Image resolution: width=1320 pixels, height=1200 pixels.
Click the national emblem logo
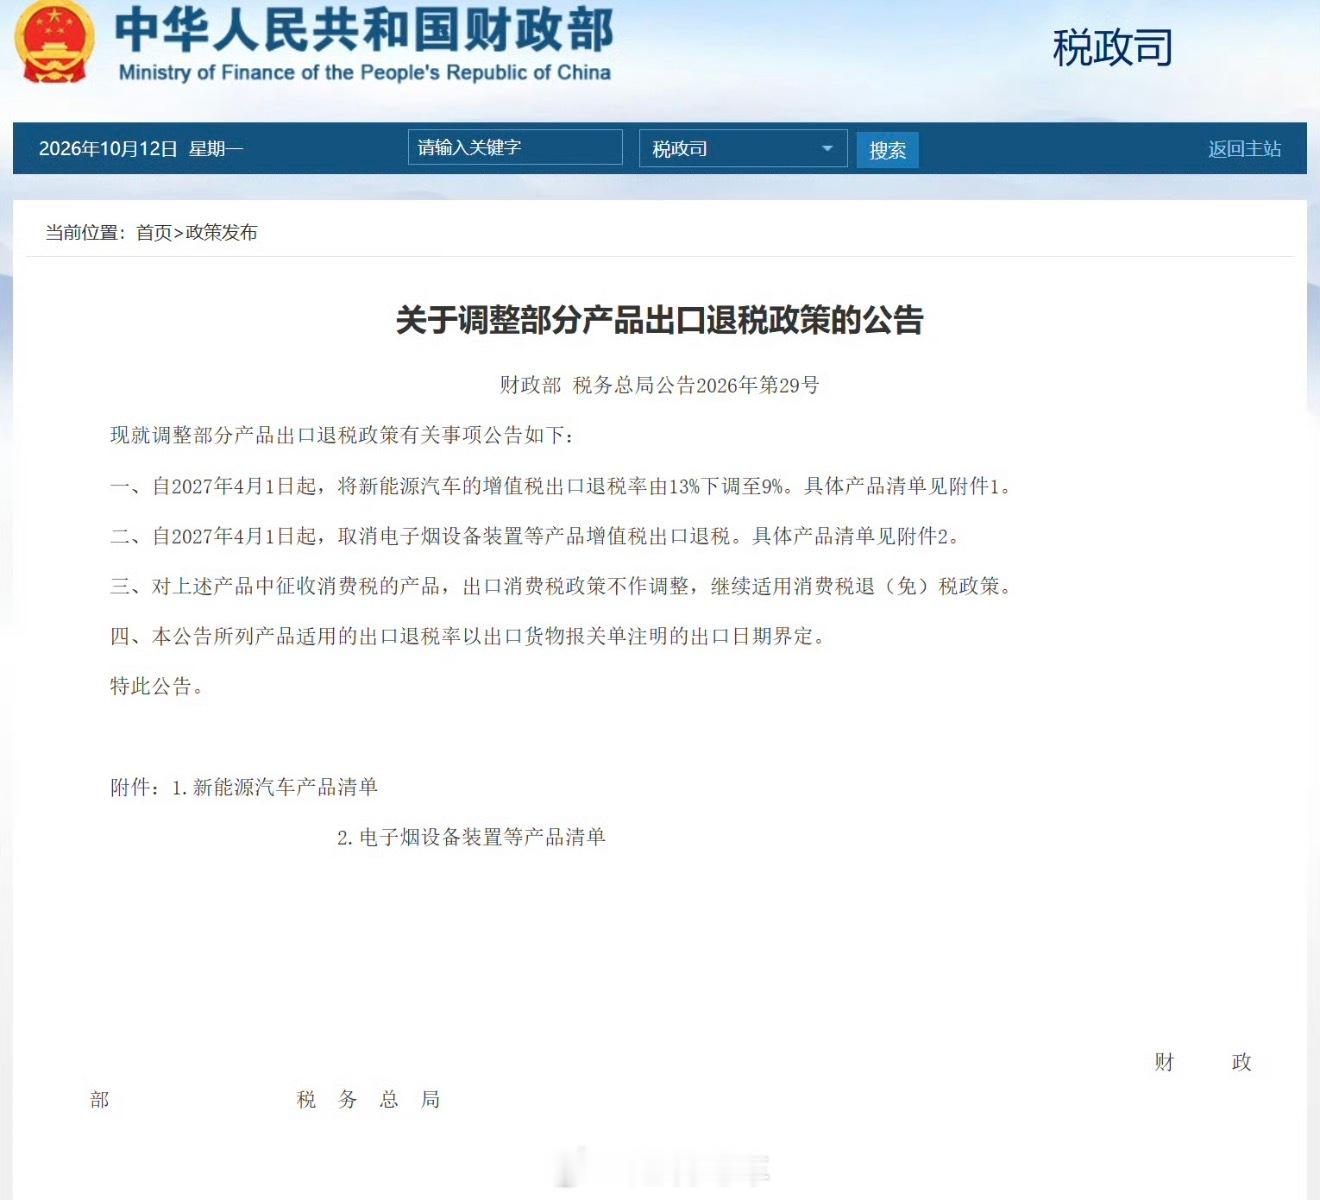point(54,42)
